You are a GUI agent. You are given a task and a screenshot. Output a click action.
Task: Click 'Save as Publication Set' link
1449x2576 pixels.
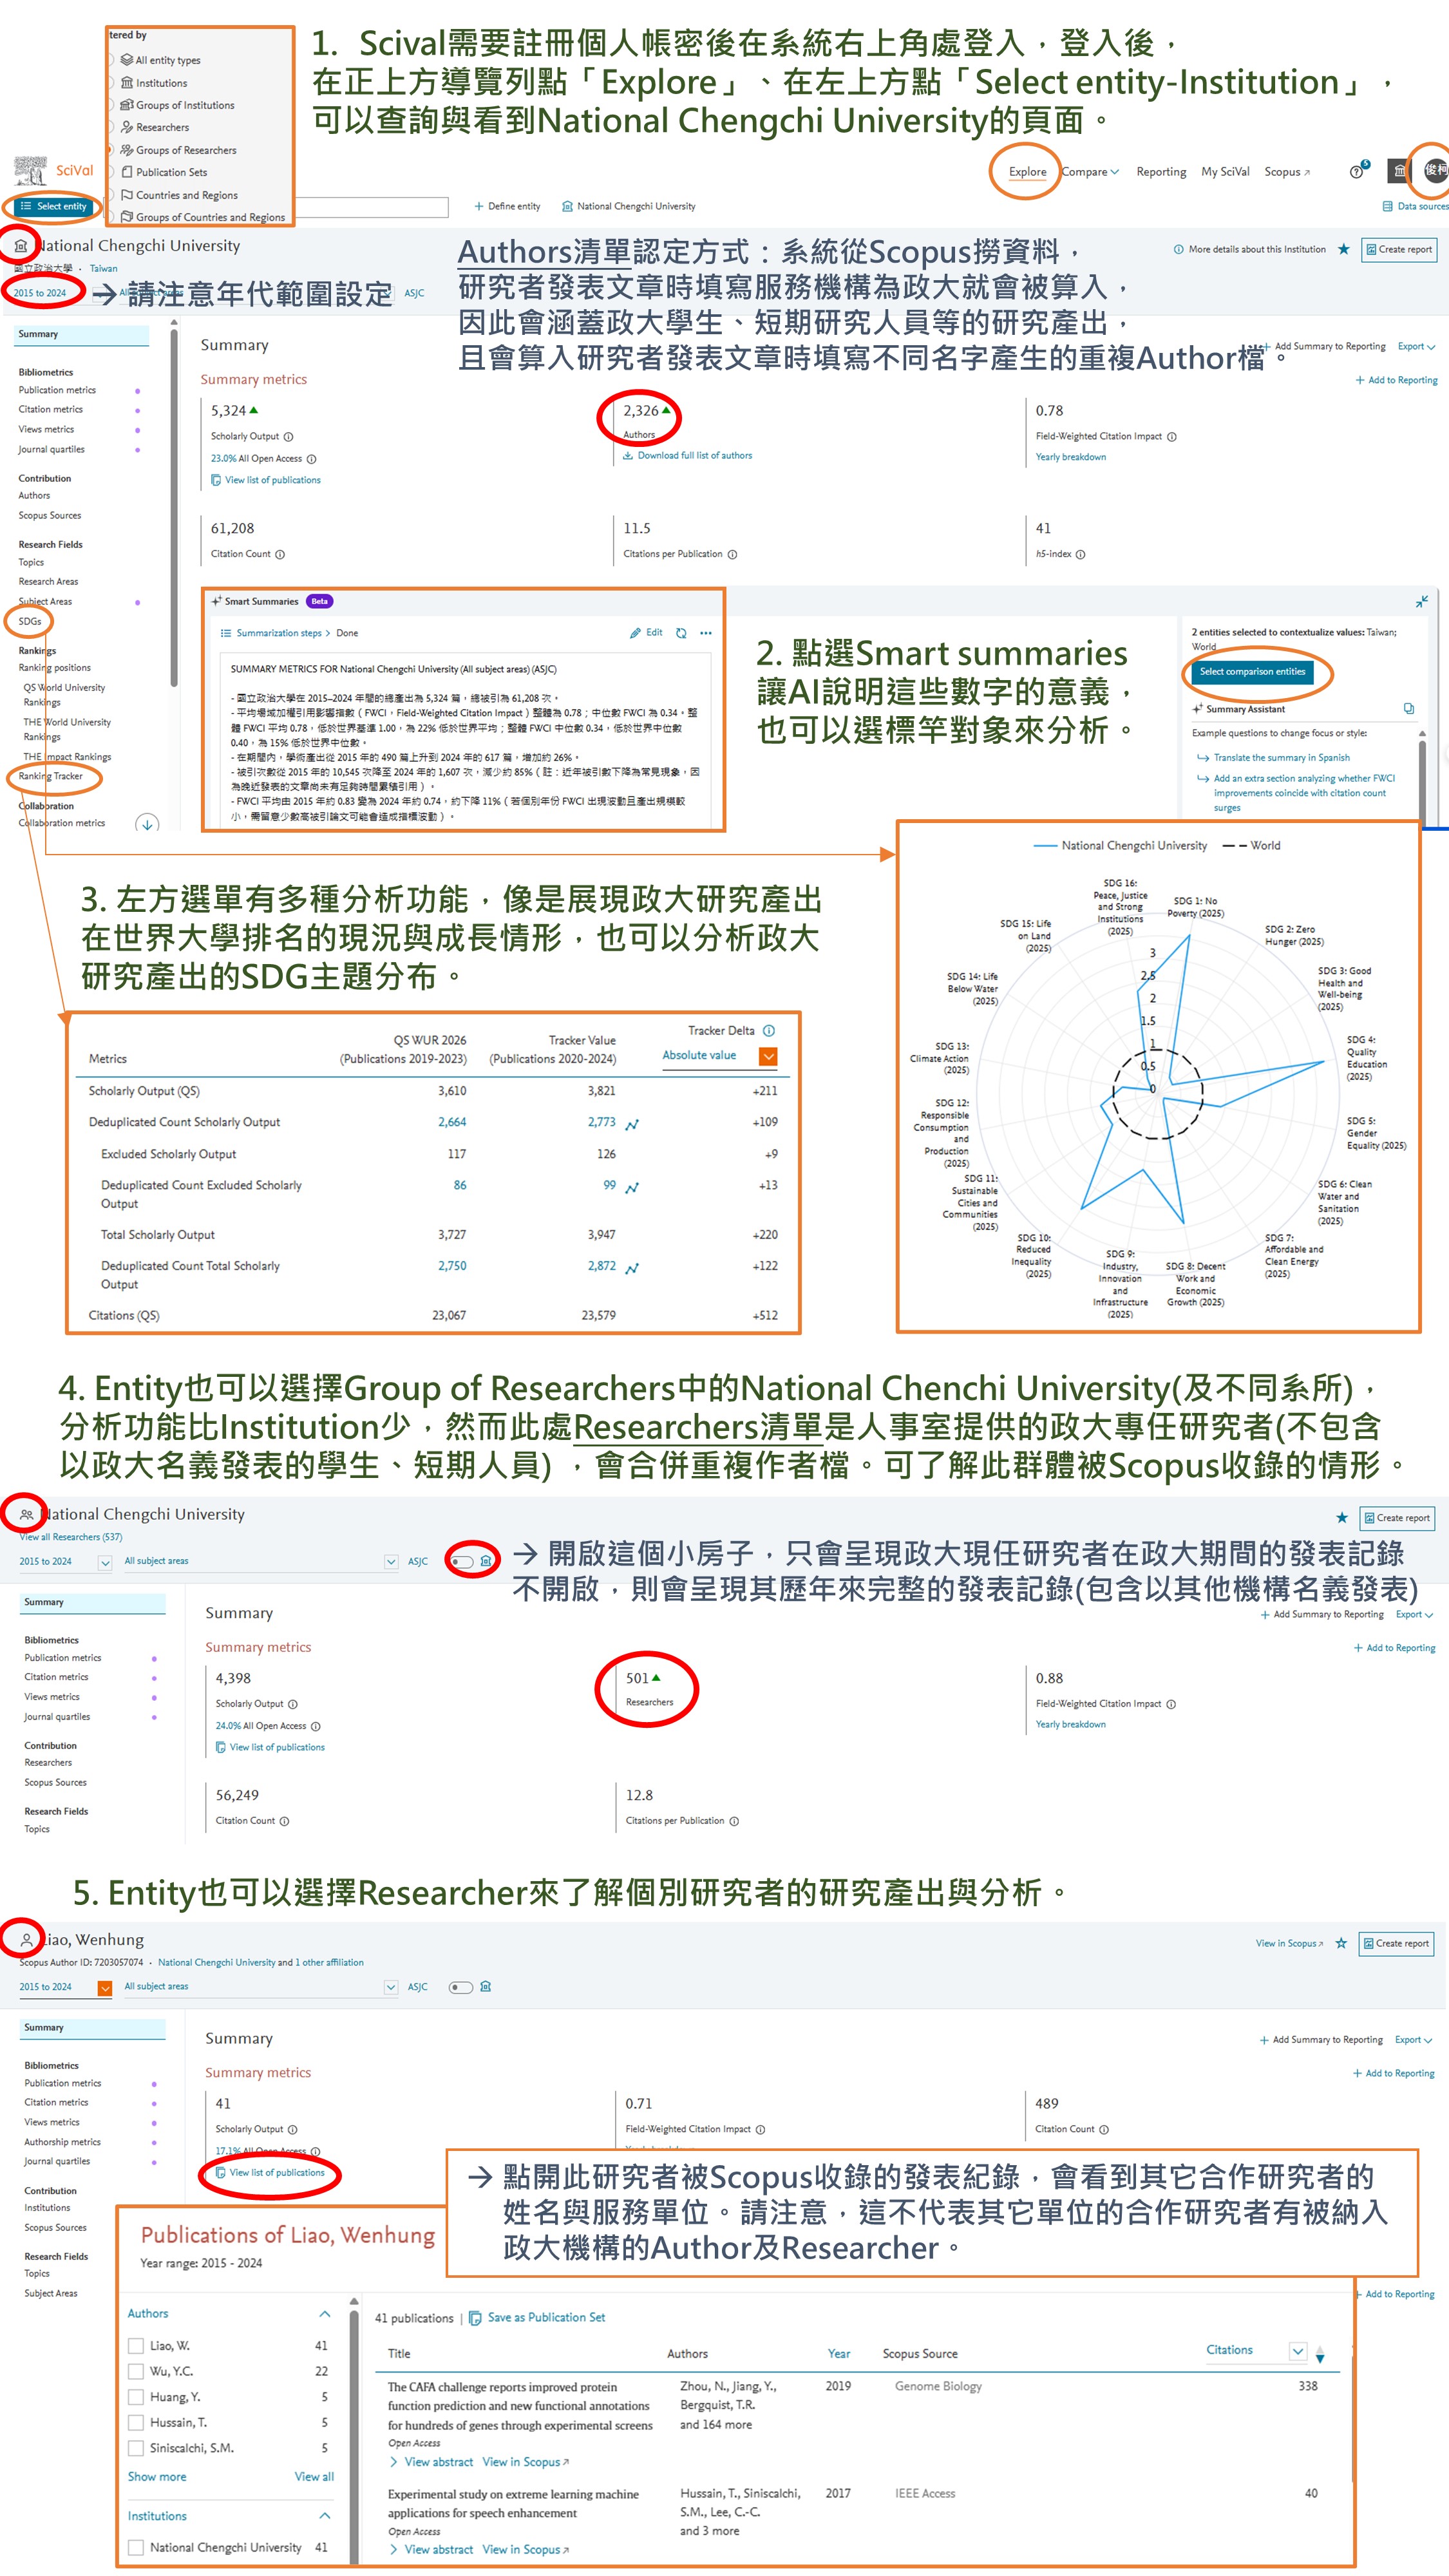pyautogui.click(x=537, y=2317)
